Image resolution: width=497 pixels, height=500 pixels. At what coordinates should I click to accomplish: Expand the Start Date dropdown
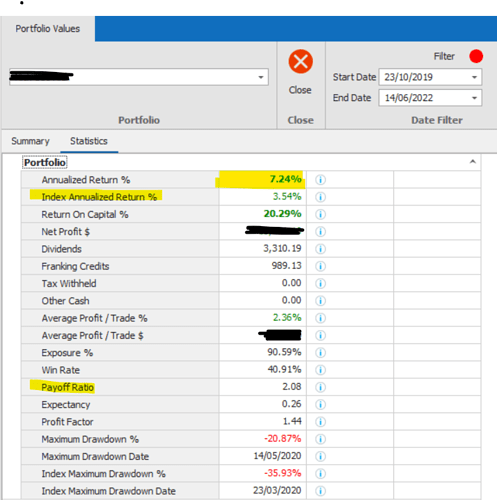[474, 77]
